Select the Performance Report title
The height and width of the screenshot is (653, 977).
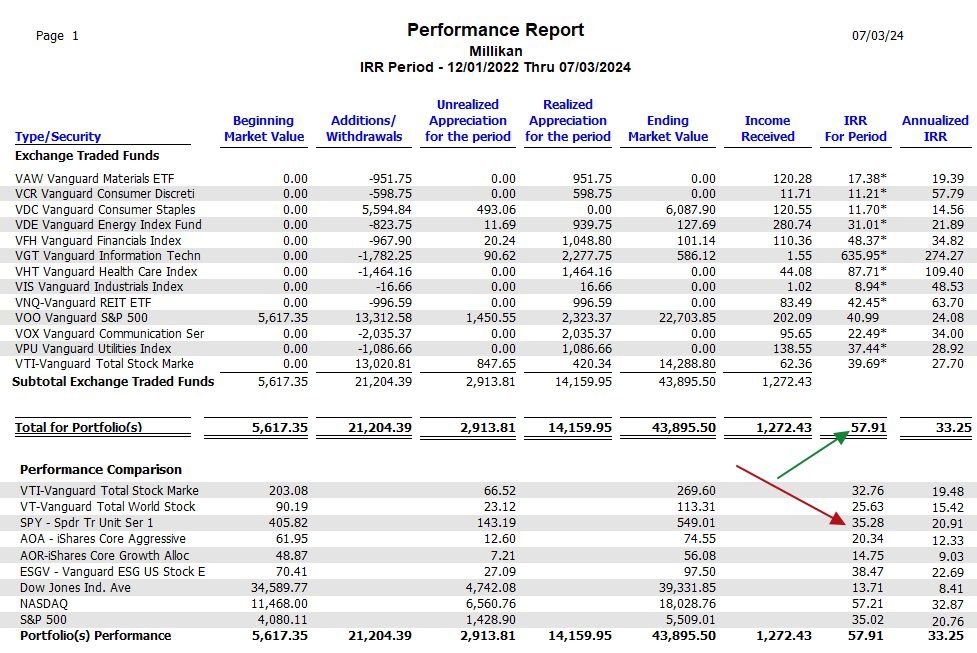pyautogui.click(x=495, y=30)
